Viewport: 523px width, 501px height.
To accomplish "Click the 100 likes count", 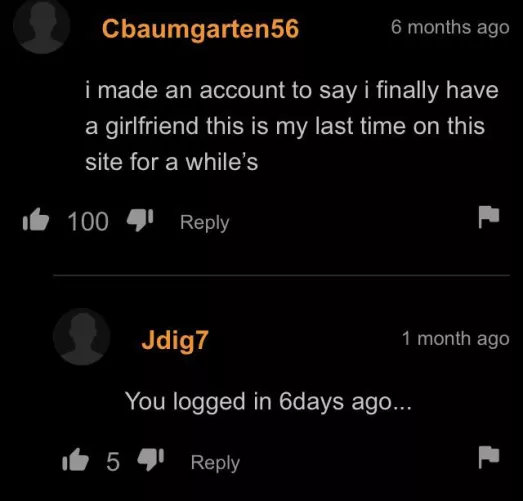I will pyautogui.click(x=88, y=221).
